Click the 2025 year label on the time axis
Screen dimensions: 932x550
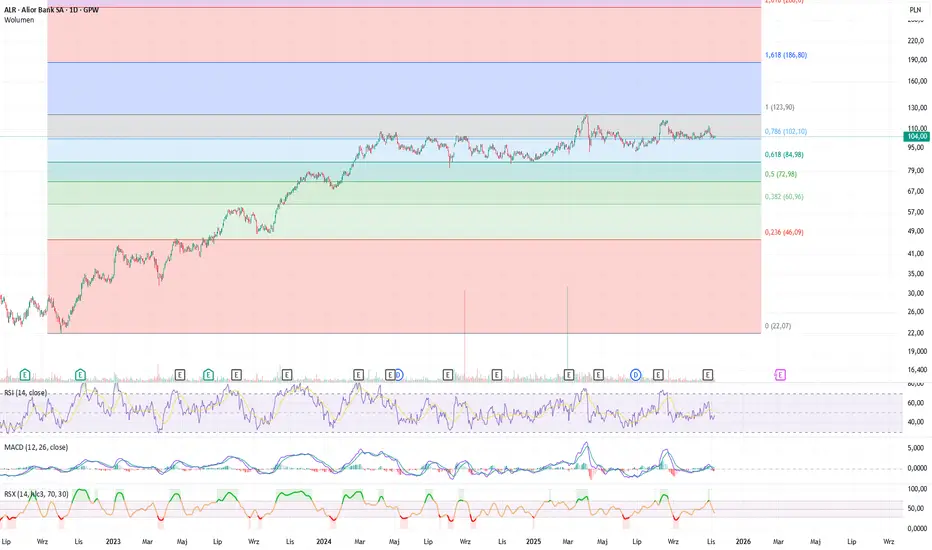pyautogui.click(x=534, y=542)
